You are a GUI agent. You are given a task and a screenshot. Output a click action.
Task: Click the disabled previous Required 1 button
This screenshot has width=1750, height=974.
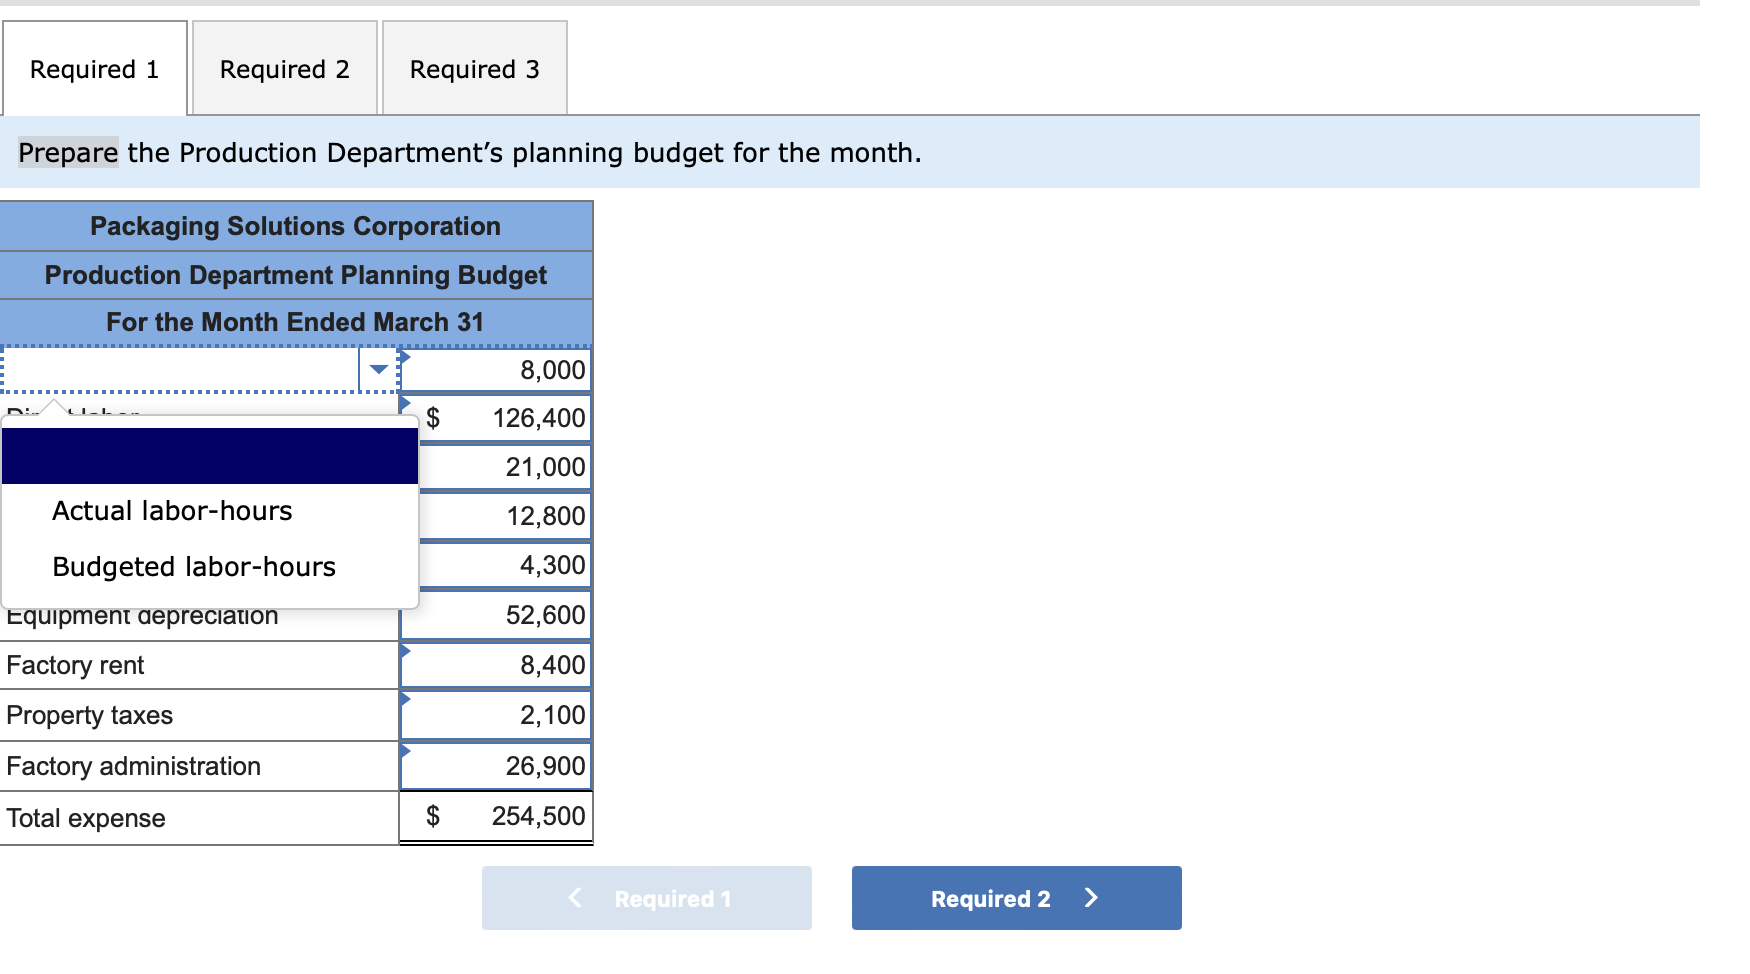coord(647,898)
